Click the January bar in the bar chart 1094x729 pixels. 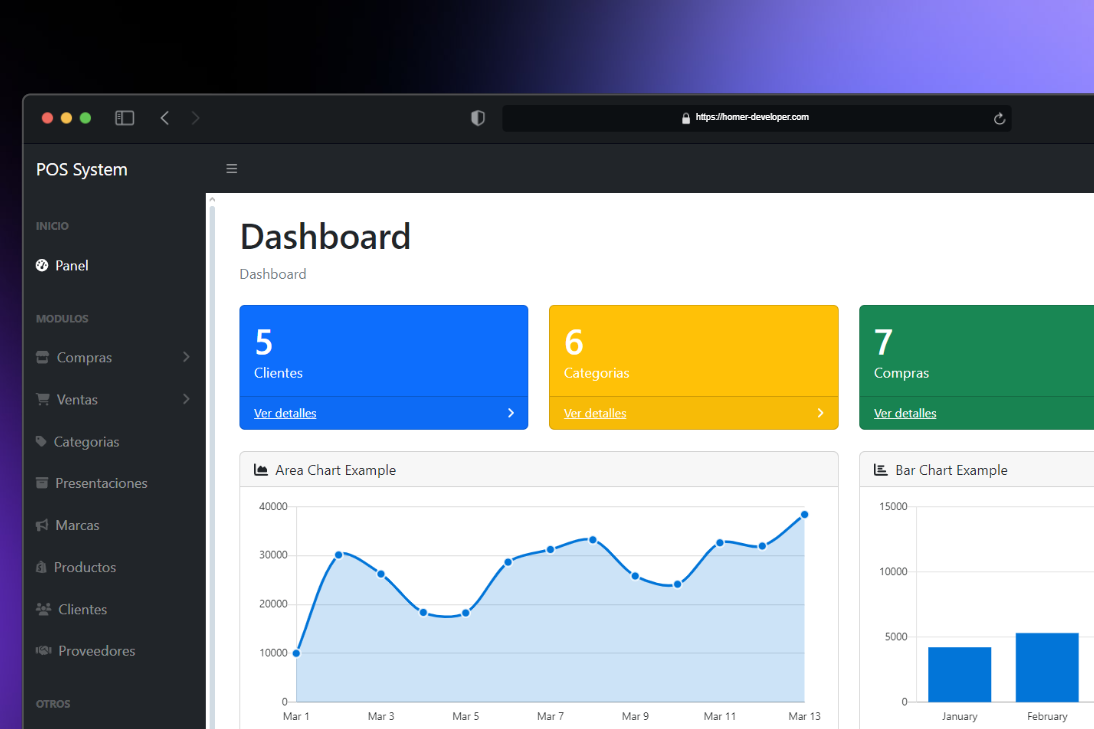coord(959,675)
